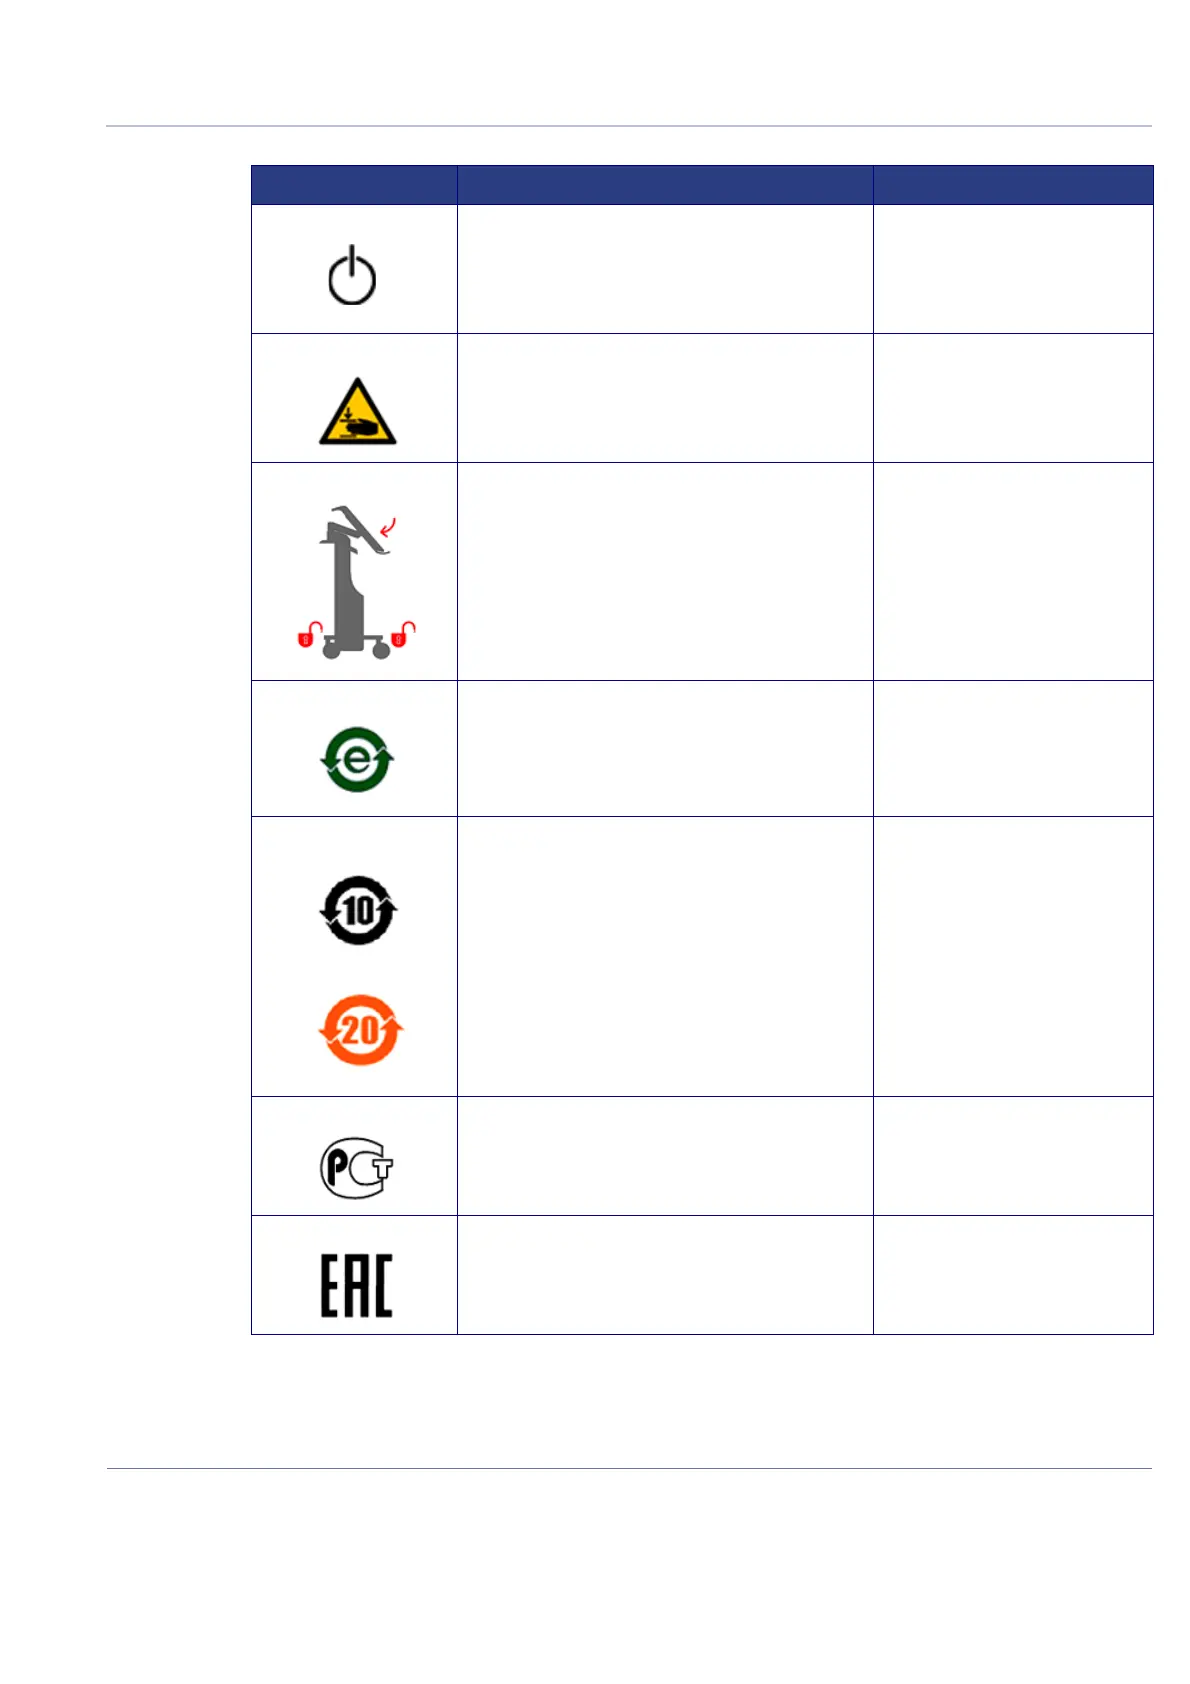Click the orange circular '20' symbol
This screenshot has height=1684, width=1190.
(360, 1030)
